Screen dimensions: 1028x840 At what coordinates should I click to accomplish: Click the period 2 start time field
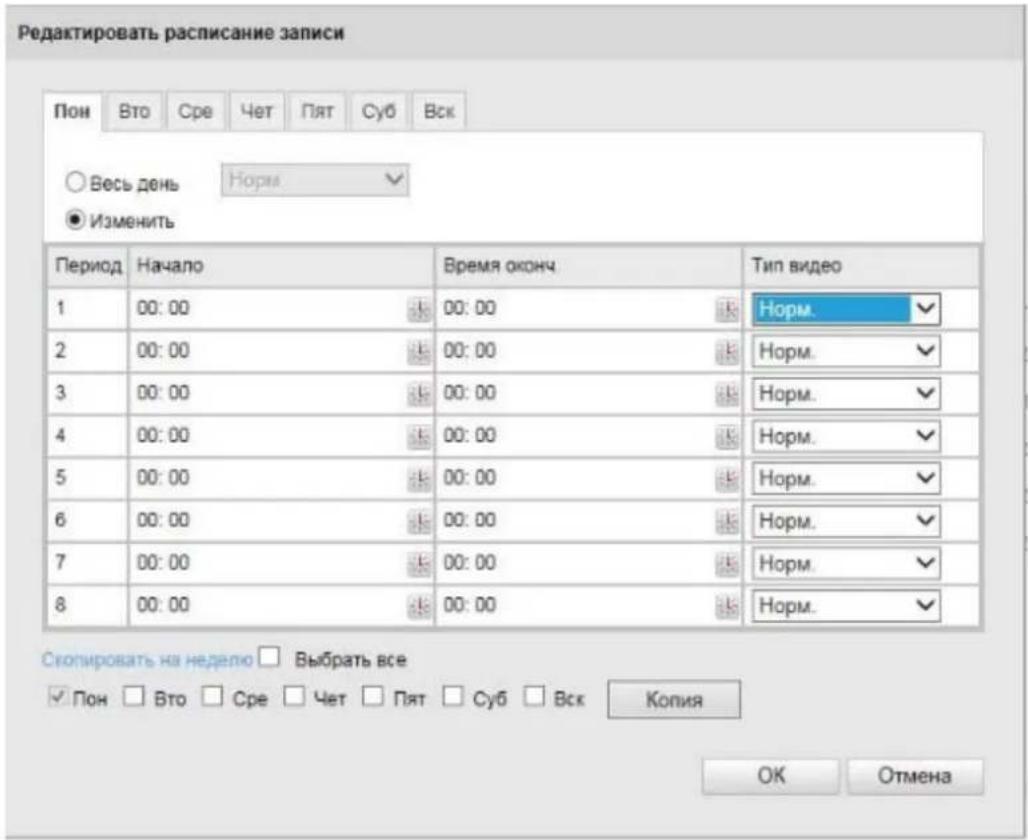tap(281, 352)
